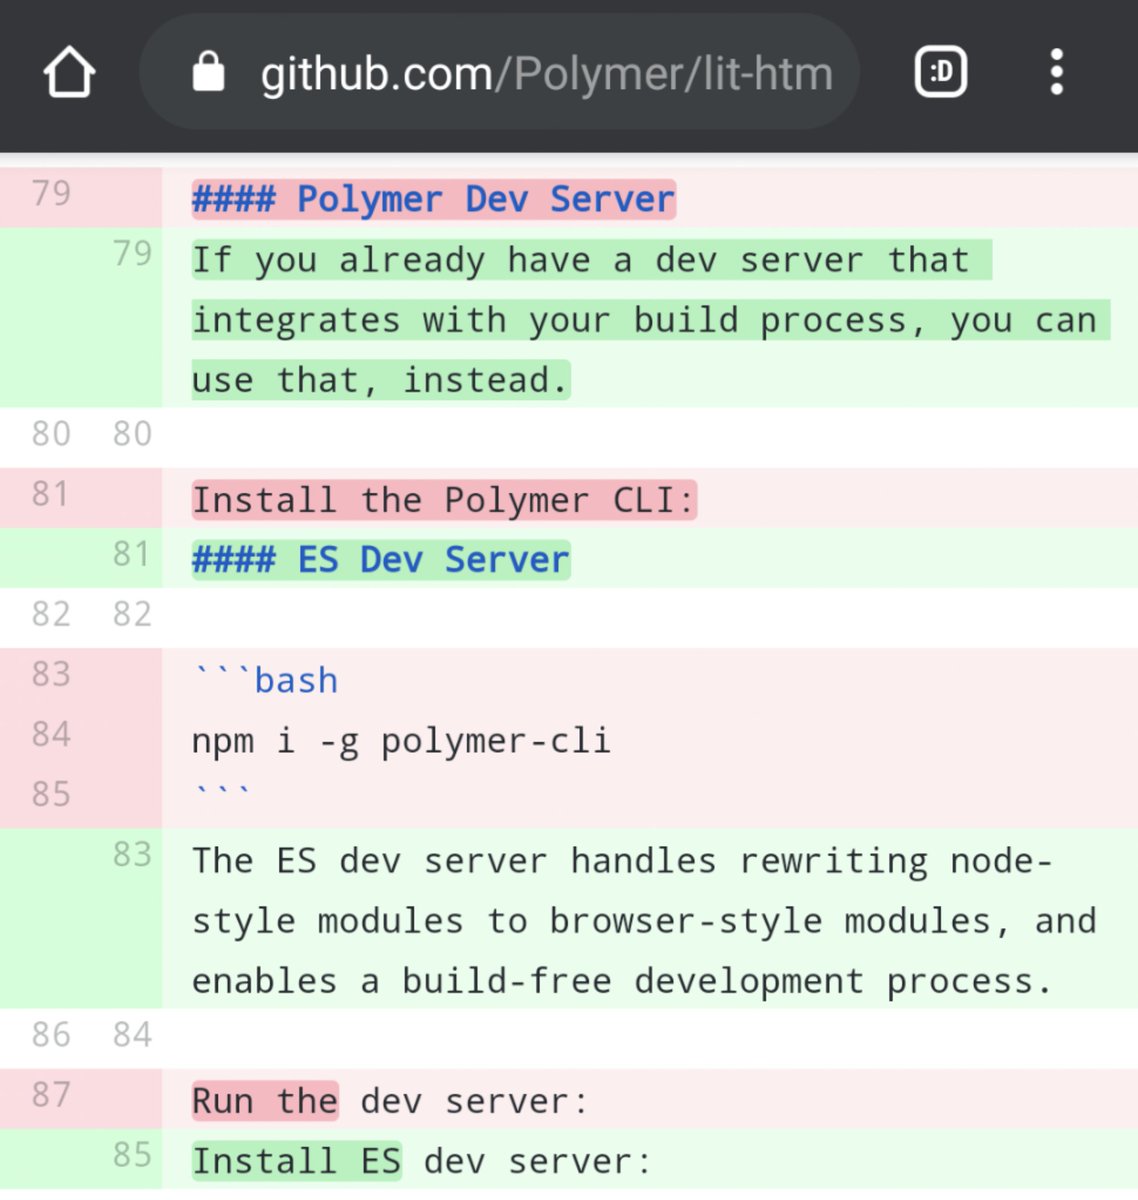The height and width of the screenshot is (1200, 1138).
Task: Click deleted heading '#### Polymer Dev Server'
Action: (434, 199)
